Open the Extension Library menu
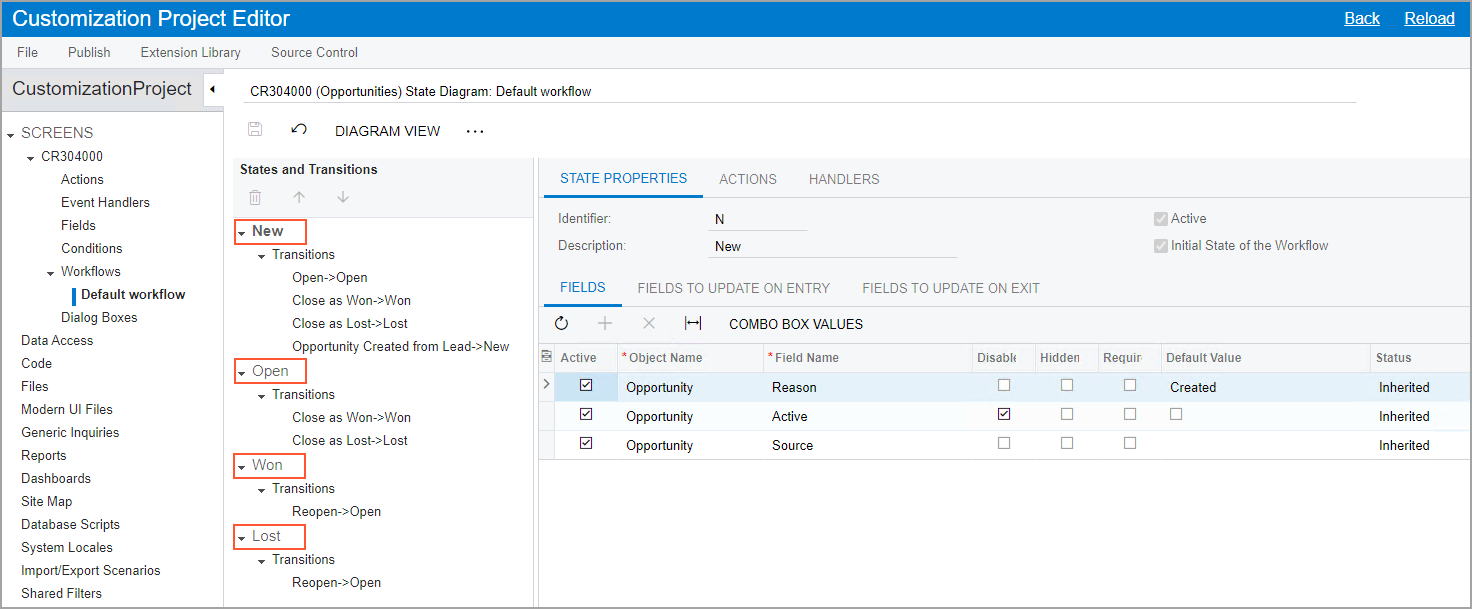Viewport: 1472px width, 609px height. coord(190,52)
